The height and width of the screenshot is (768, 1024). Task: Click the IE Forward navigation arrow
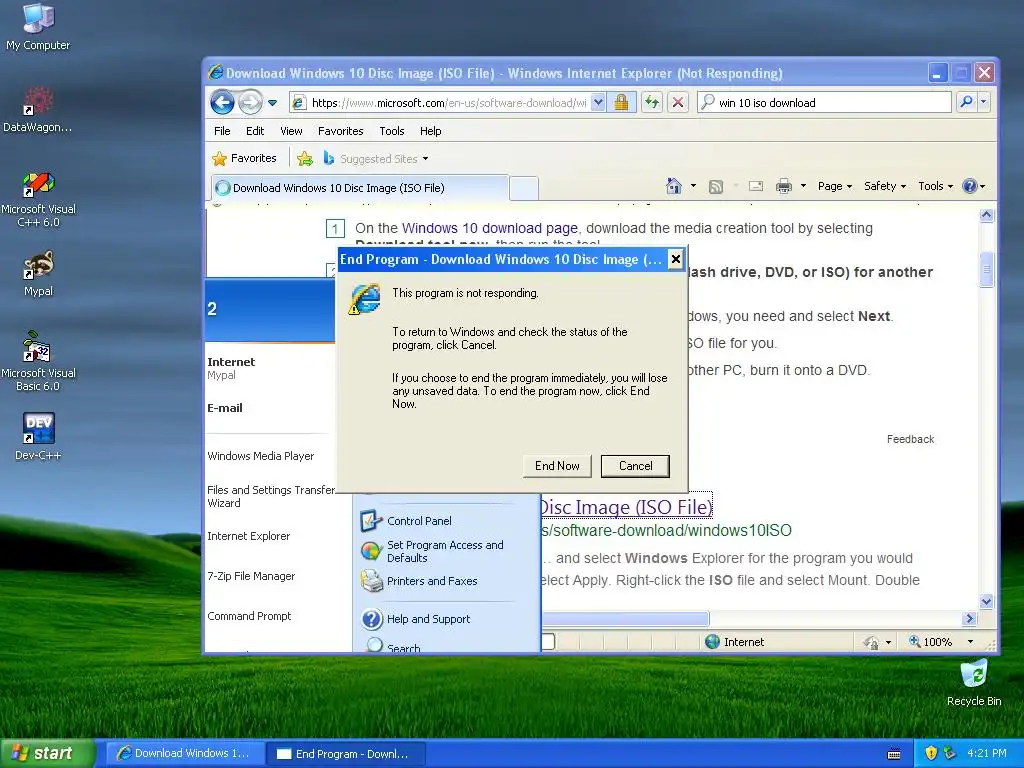tap(250, 103)
